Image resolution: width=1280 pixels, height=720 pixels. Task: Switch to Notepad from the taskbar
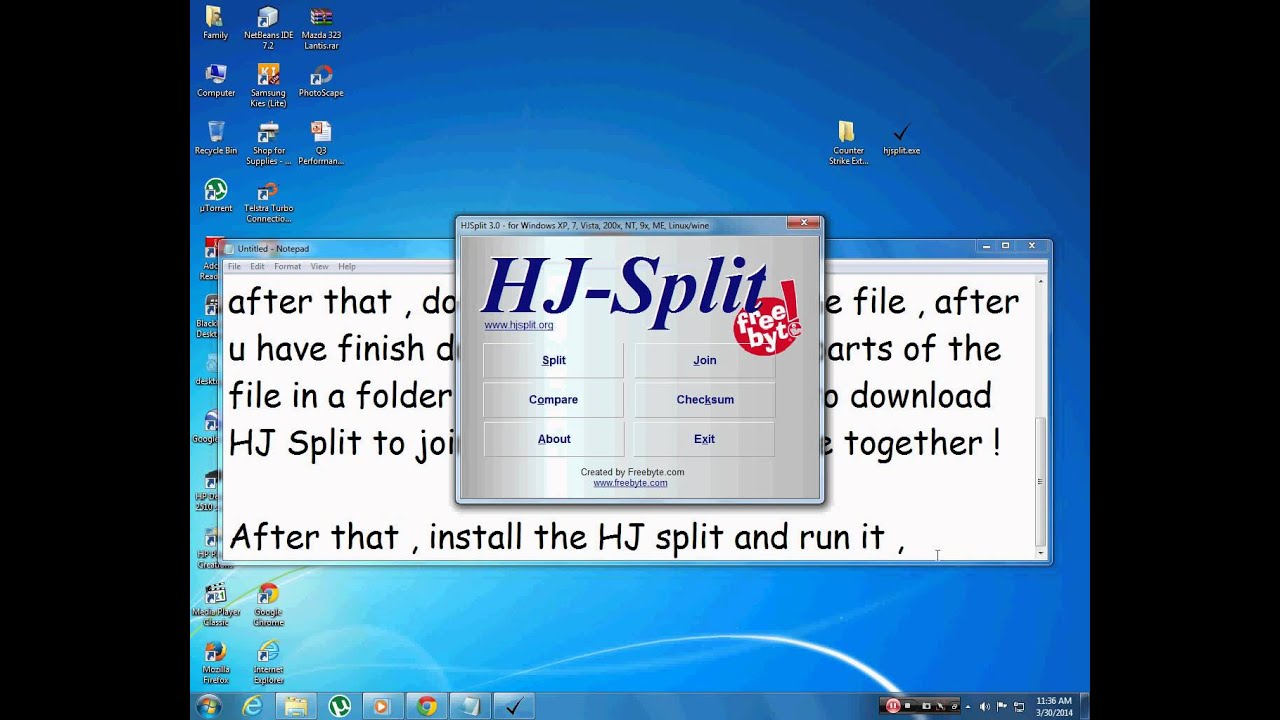[x=469, y=706]
